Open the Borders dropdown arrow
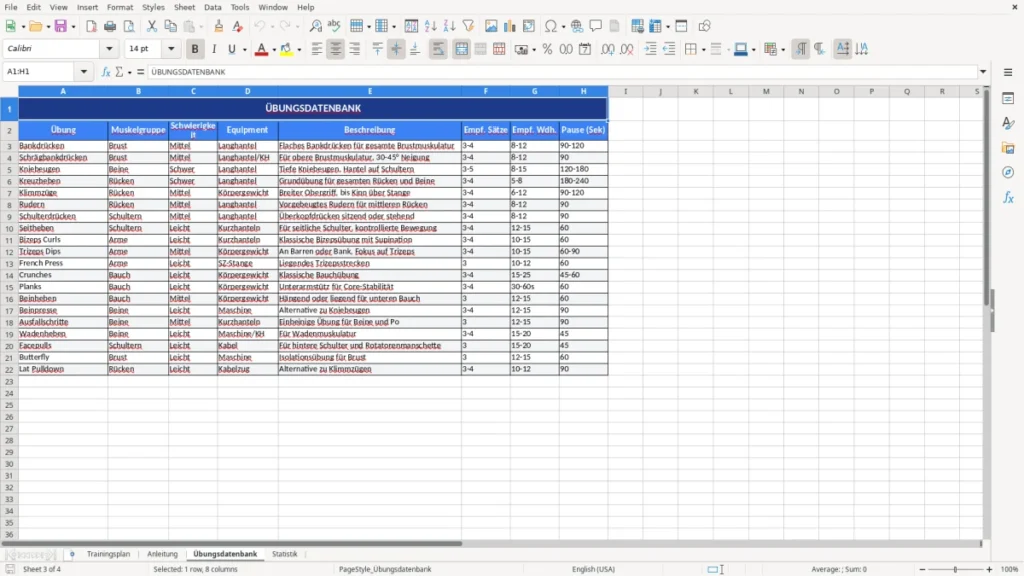The height and width of the screenshot is (576, 1024). click(x=703, y=50)
